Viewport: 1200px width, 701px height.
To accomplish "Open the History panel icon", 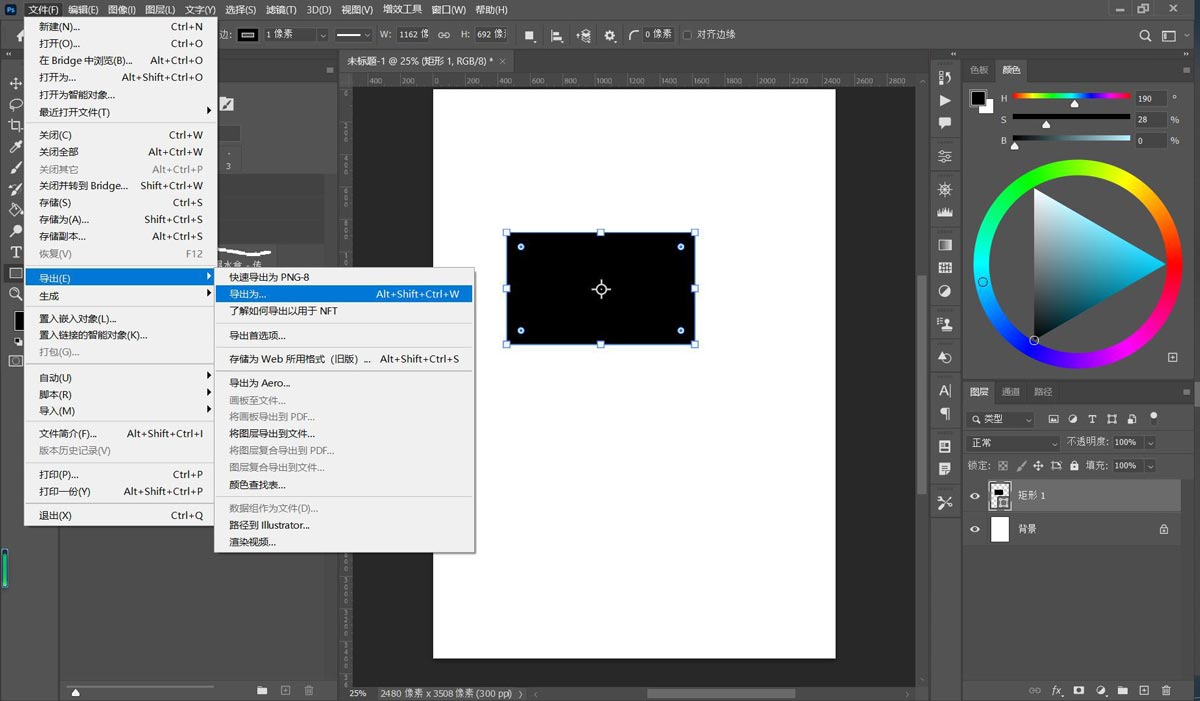I will click(945, 78).
